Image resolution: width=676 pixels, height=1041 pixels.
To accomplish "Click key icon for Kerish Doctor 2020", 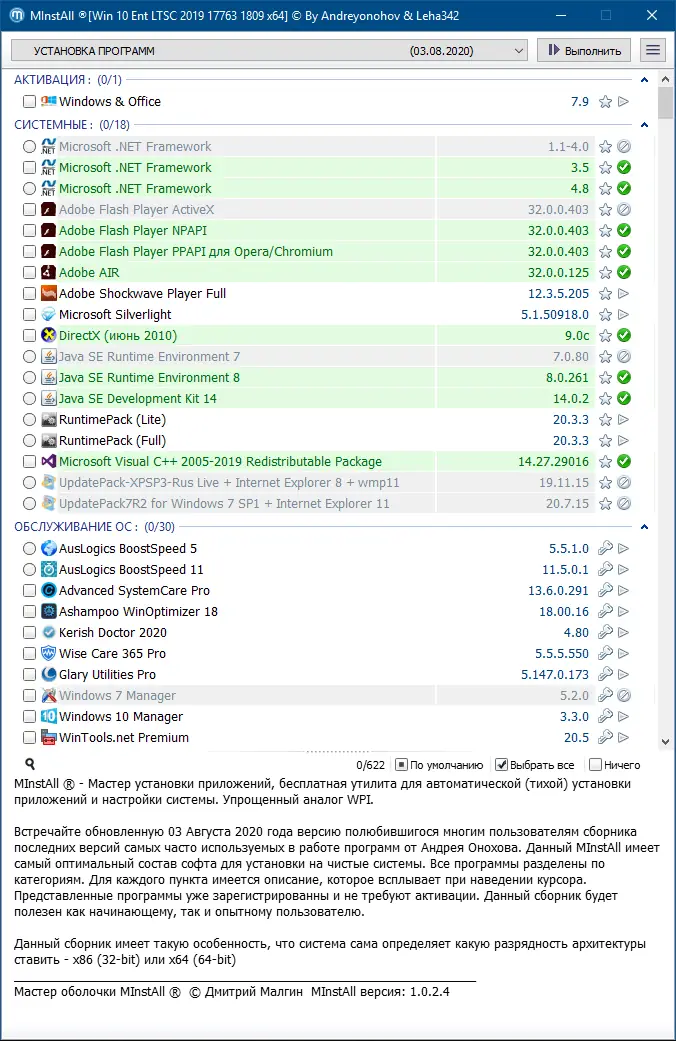I will (x=605, y=633).
